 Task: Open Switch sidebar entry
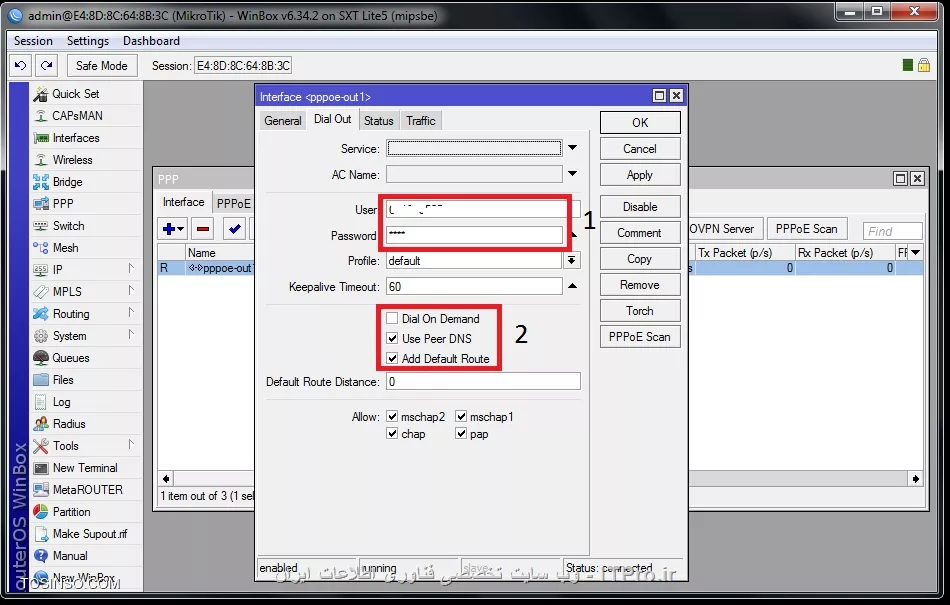(68, 226)
